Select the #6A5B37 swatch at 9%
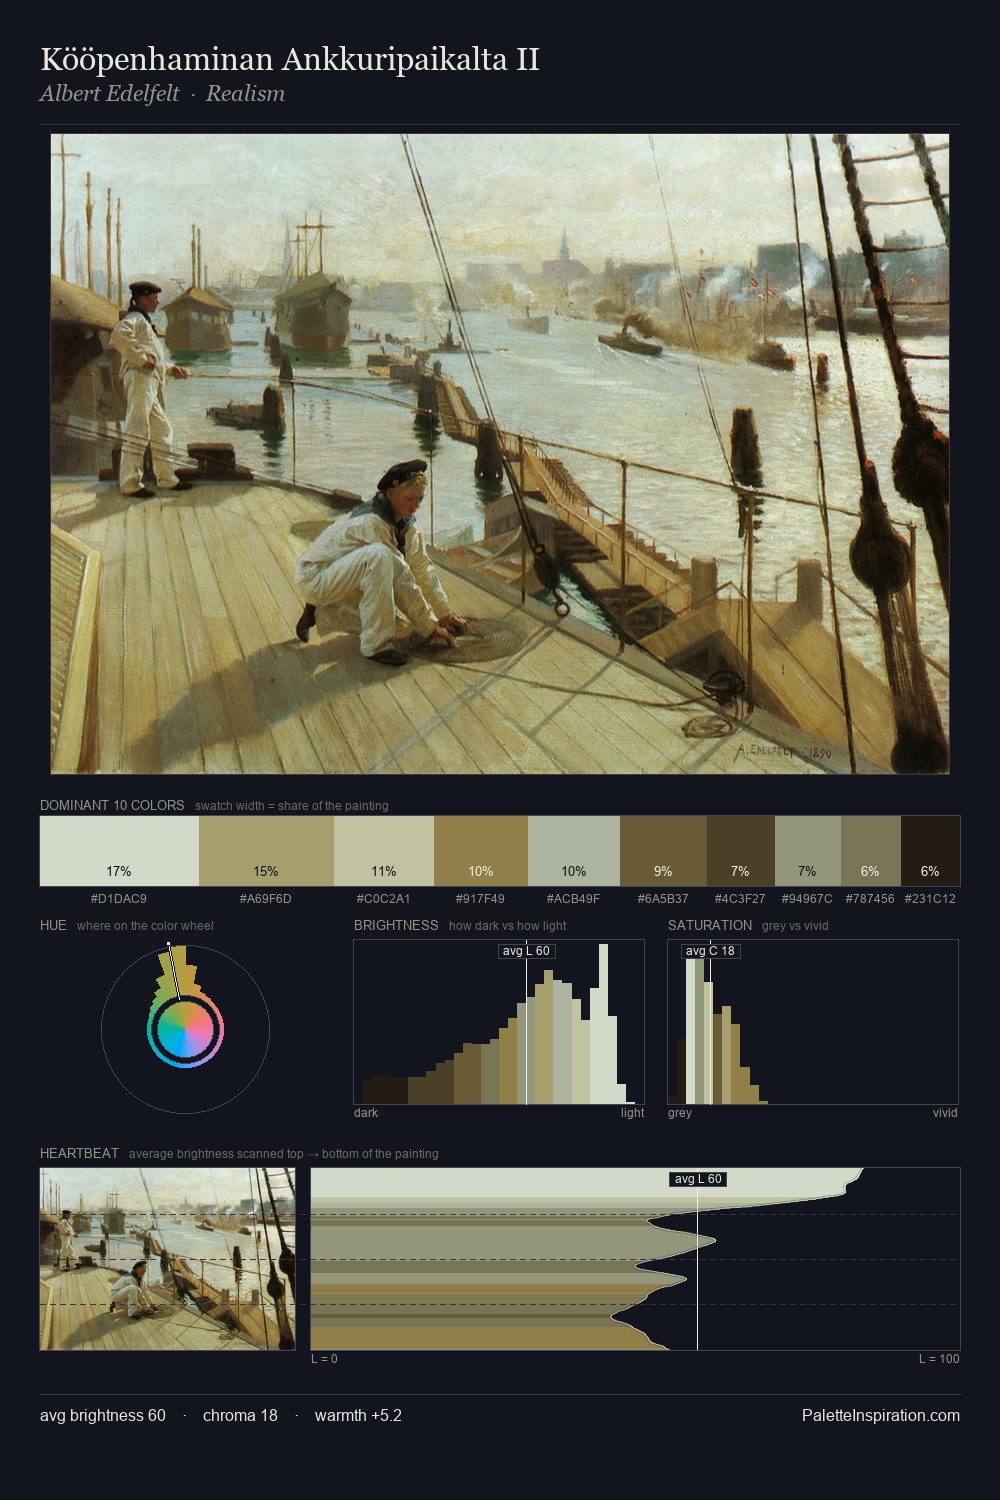Image resolution: width=1000 pixels, height=1500 pixels. pyautogui.click(x=663, y=851)
